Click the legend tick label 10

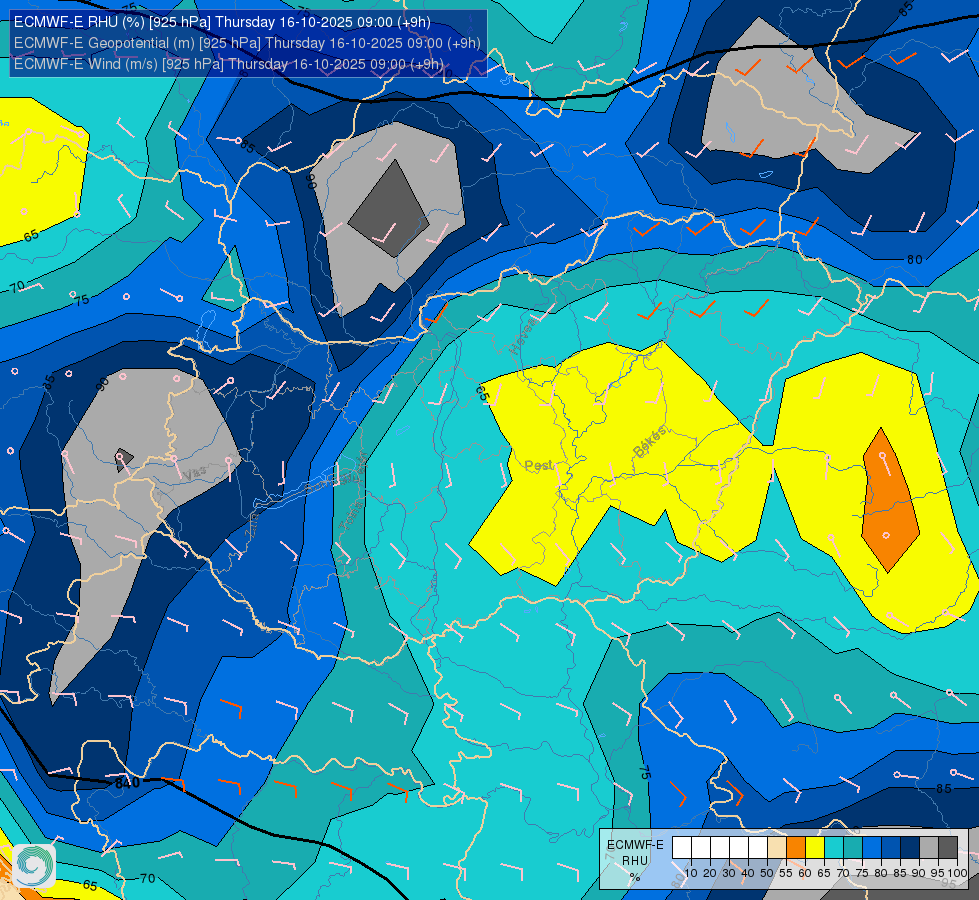click(x=691, y=873)
